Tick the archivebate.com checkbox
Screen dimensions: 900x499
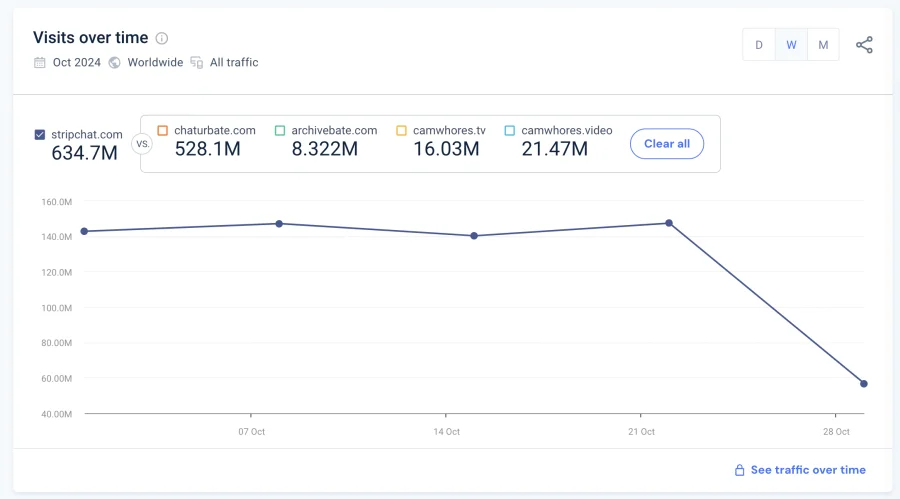[280, 130]
